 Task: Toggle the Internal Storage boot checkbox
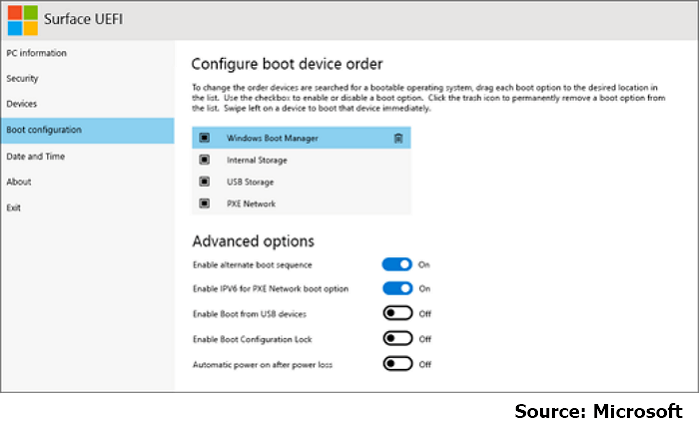[x=205, y=160]
